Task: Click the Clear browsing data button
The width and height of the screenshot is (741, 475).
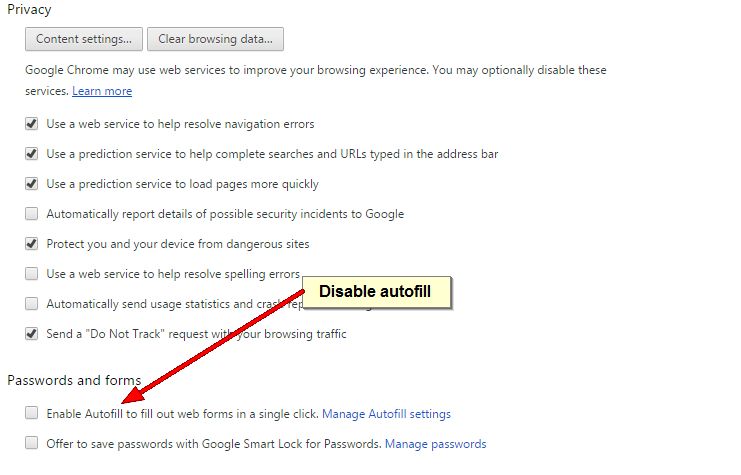Action: click(215, 39)
